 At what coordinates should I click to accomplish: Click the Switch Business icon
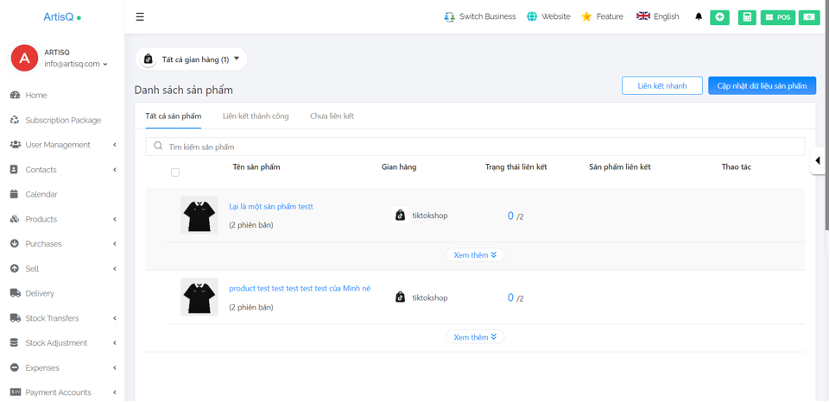449,17
